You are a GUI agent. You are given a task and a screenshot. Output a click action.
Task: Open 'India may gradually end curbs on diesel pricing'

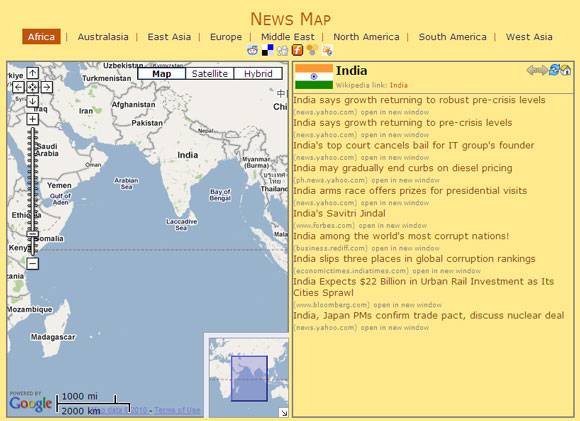pos(403,168)
